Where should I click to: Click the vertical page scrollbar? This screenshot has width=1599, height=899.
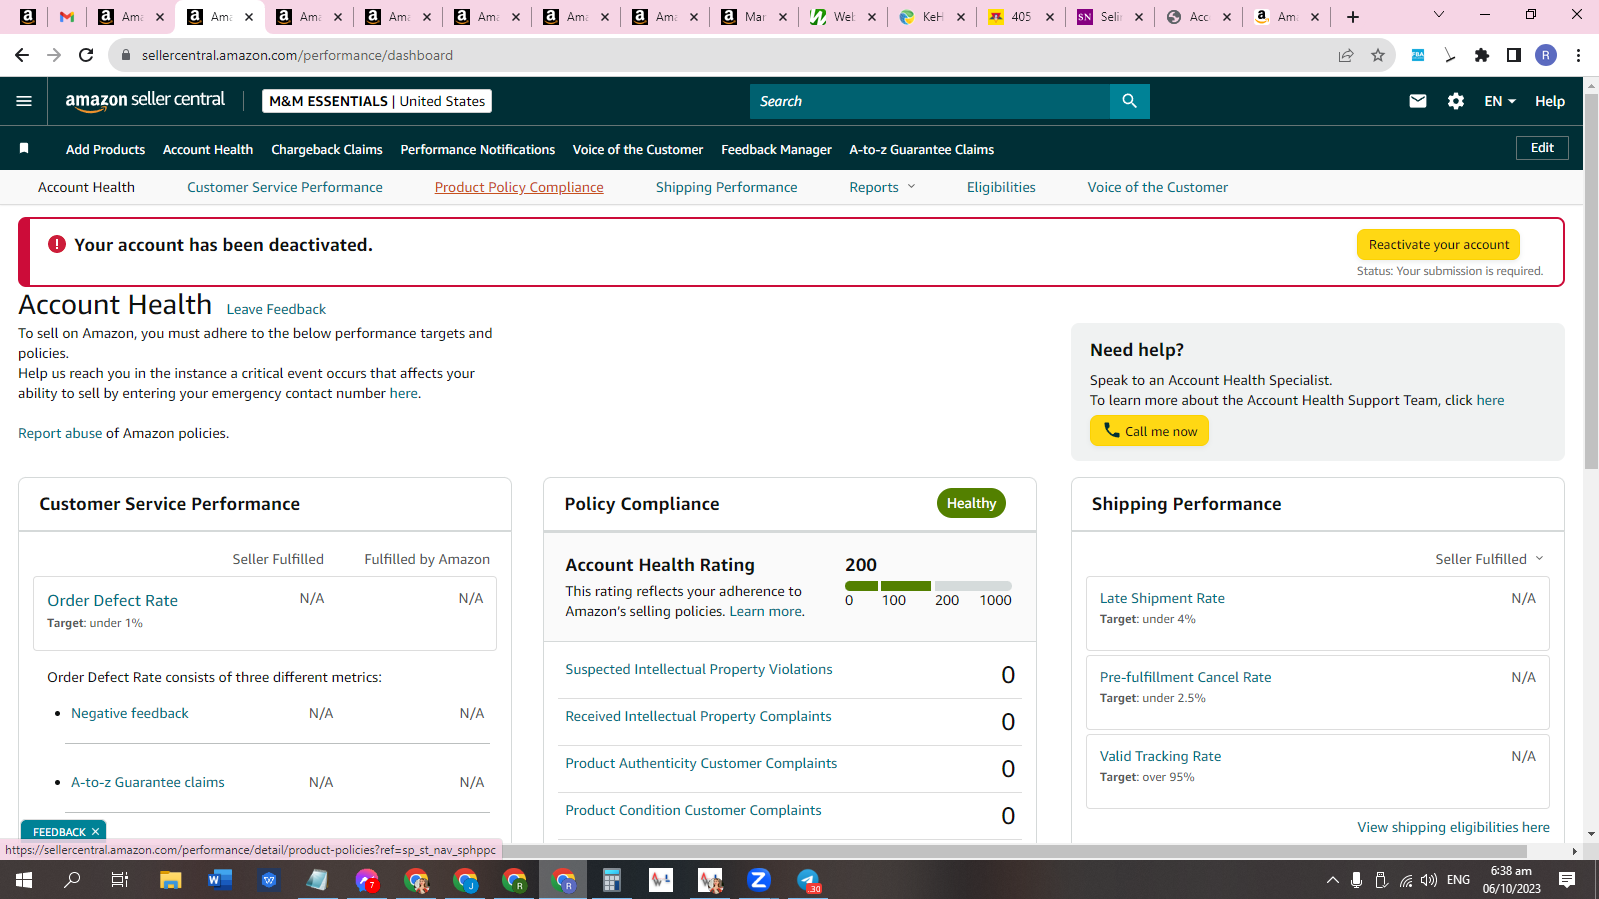(x=1591, y=280)
